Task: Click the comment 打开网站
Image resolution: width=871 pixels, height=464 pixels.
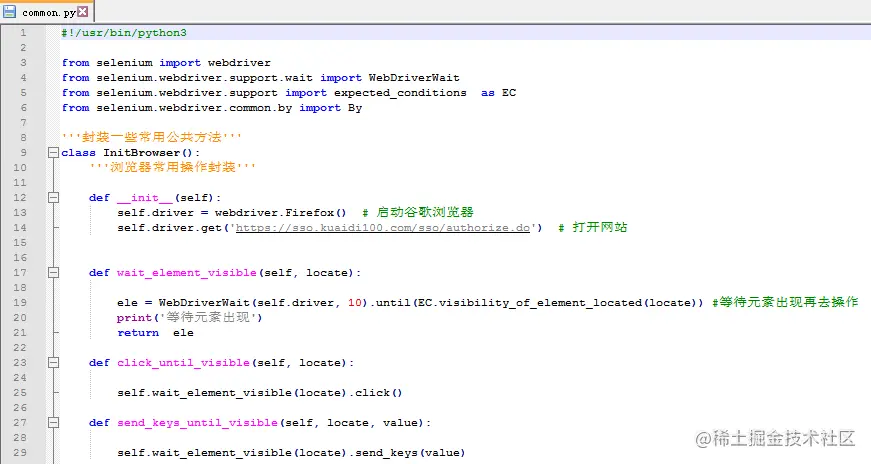Action: point(593,227)
